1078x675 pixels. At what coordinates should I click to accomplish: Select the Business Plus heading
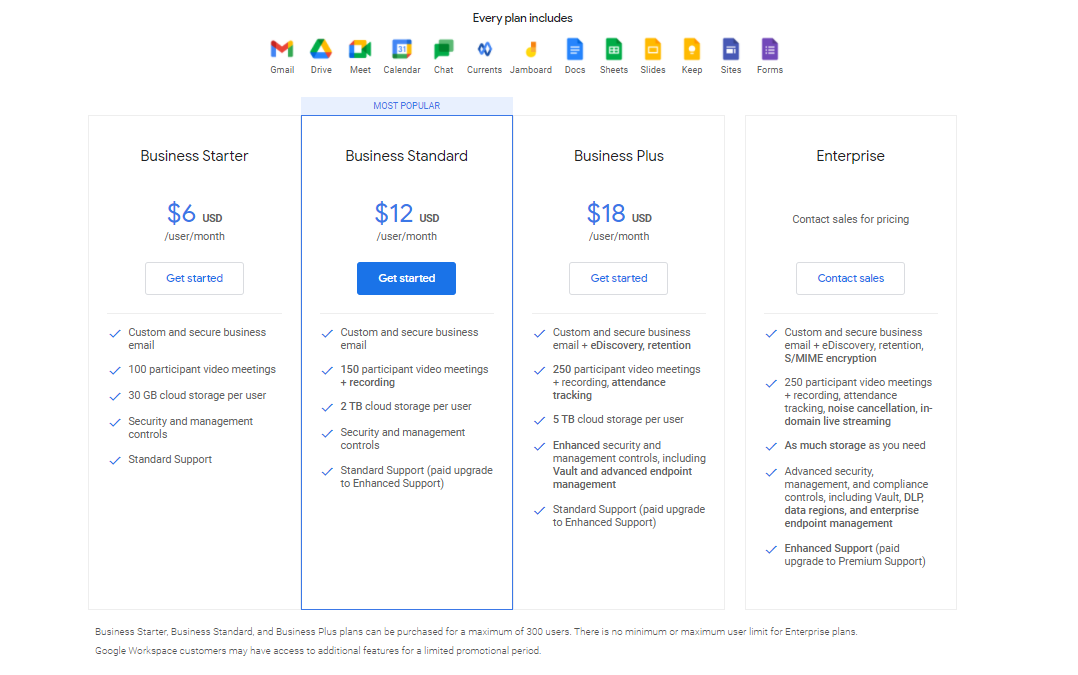tap(619, 156)
